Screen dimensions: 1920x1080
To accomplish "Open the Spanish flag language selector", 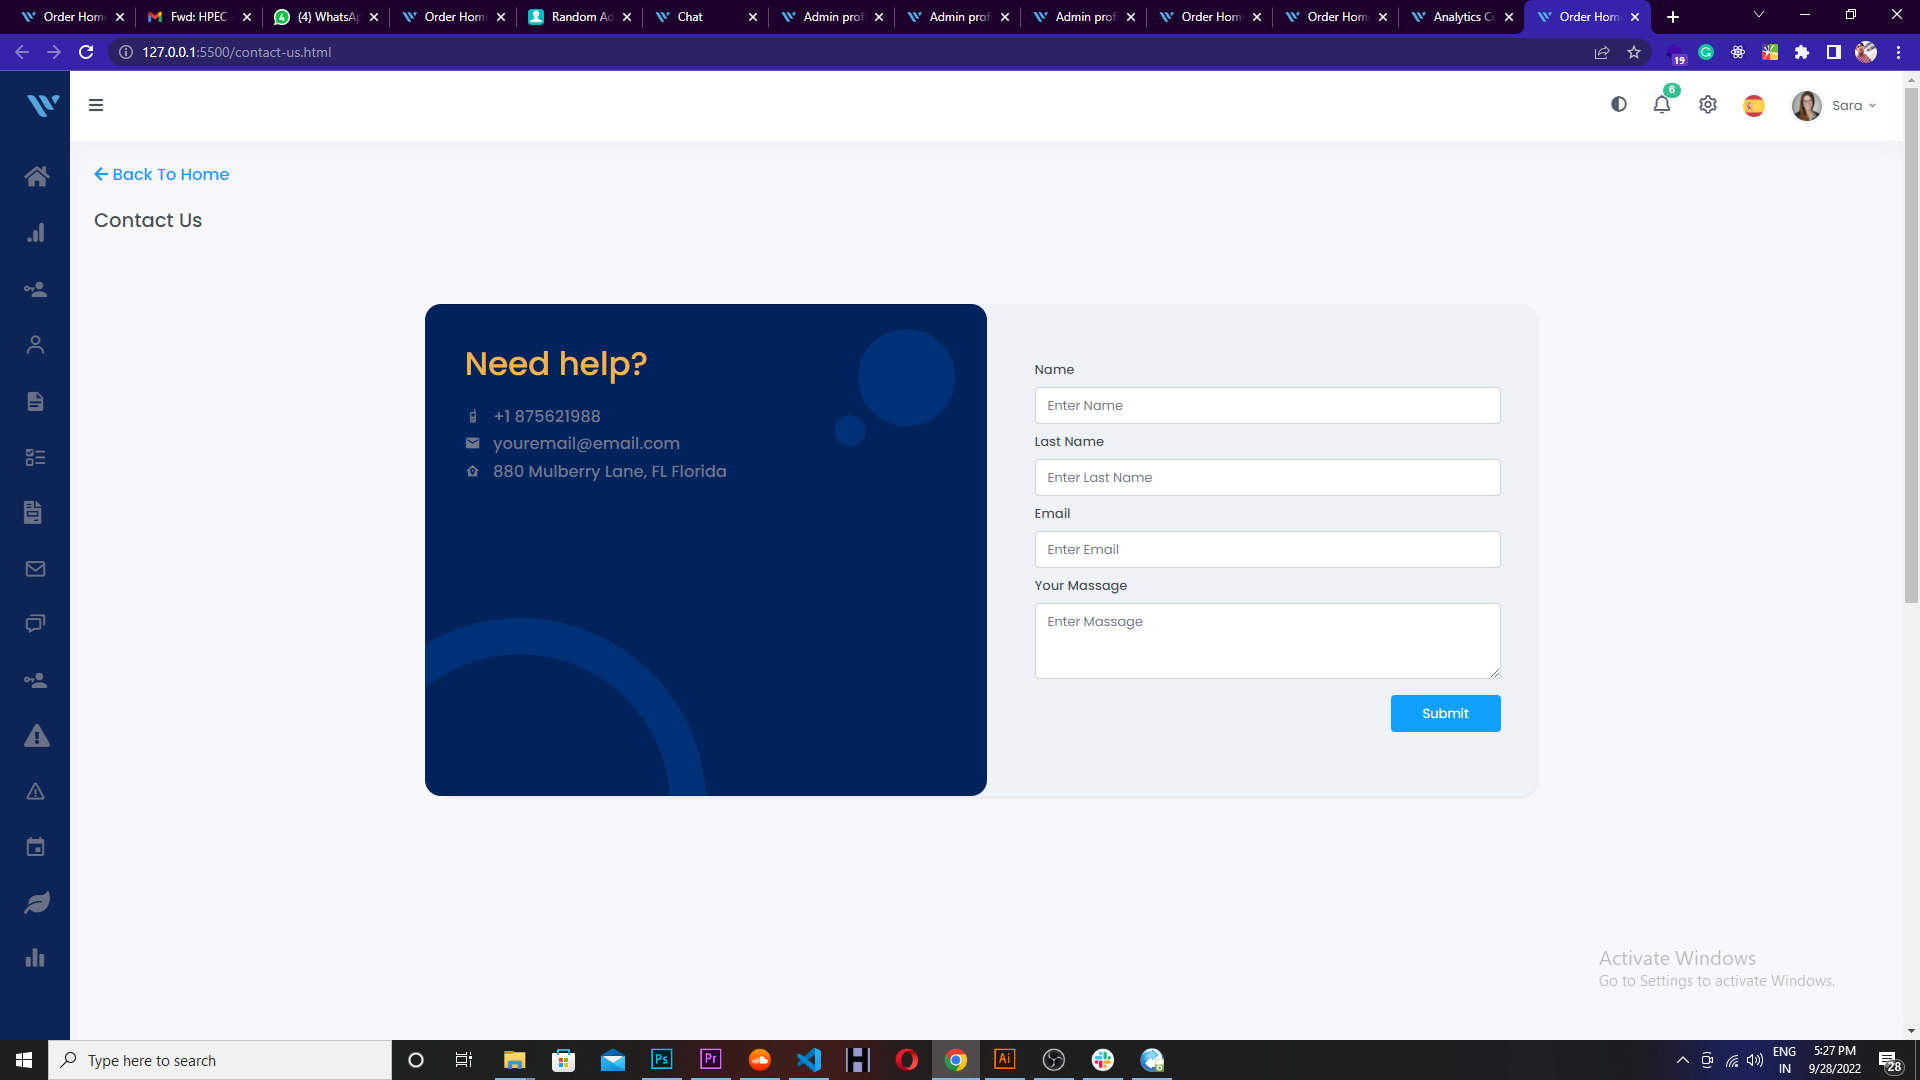I will point(1754,106).
